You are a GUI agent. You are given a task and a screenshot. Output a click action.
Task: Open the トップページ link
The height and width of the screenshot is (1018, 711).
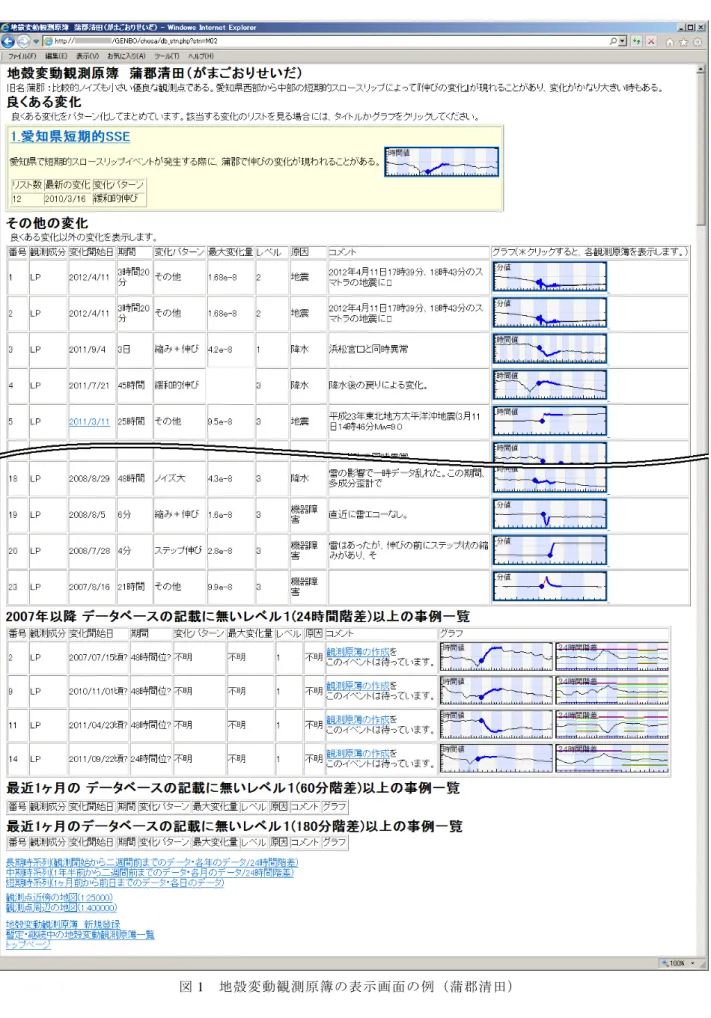coord(28,945)
